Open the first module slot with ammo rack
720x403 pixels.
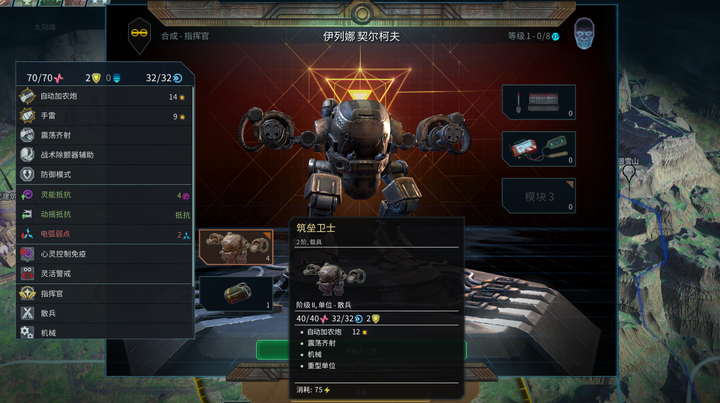click(539, 102)
